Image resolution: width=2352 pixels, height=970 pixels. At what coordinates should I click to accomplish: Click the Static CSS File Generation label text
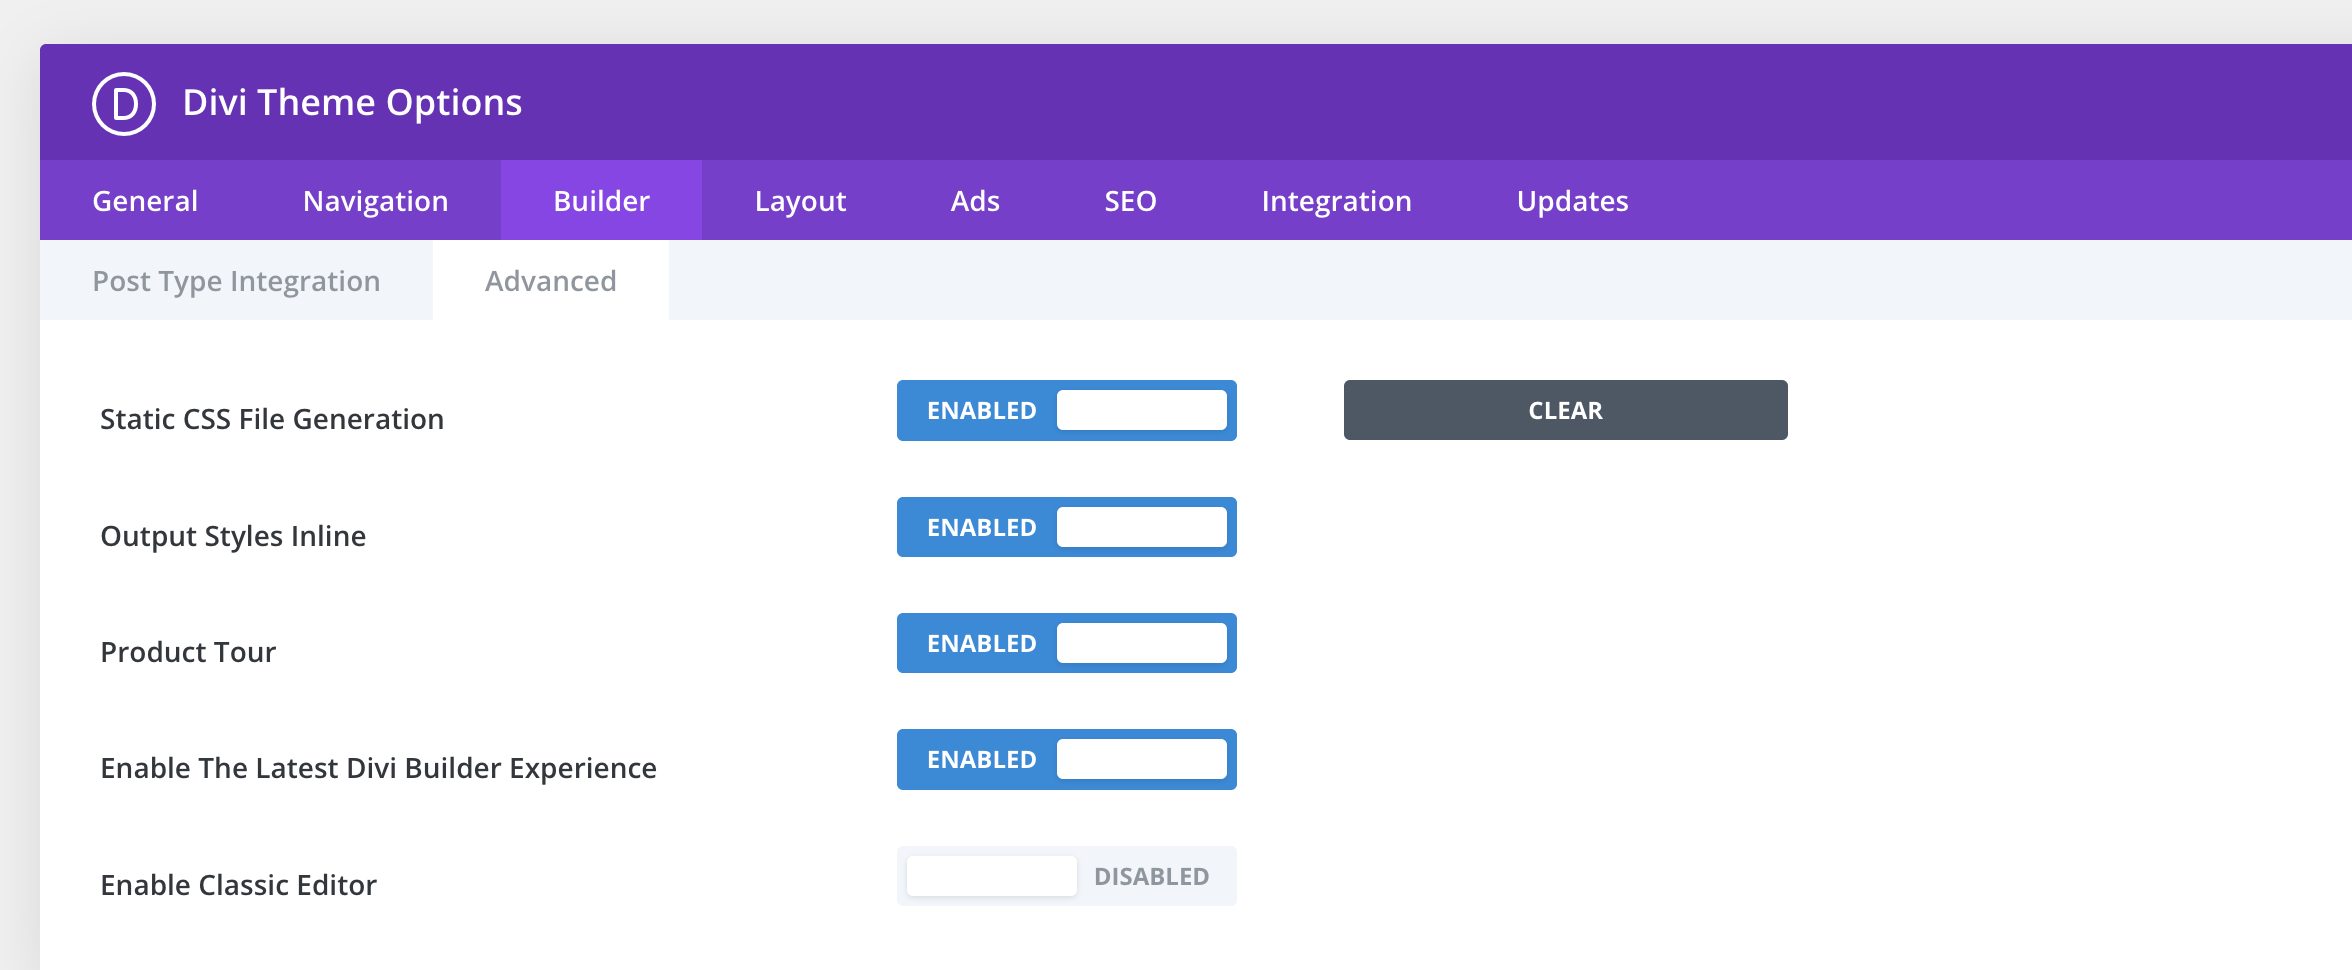pyautogui.click(x=272, y=419)
